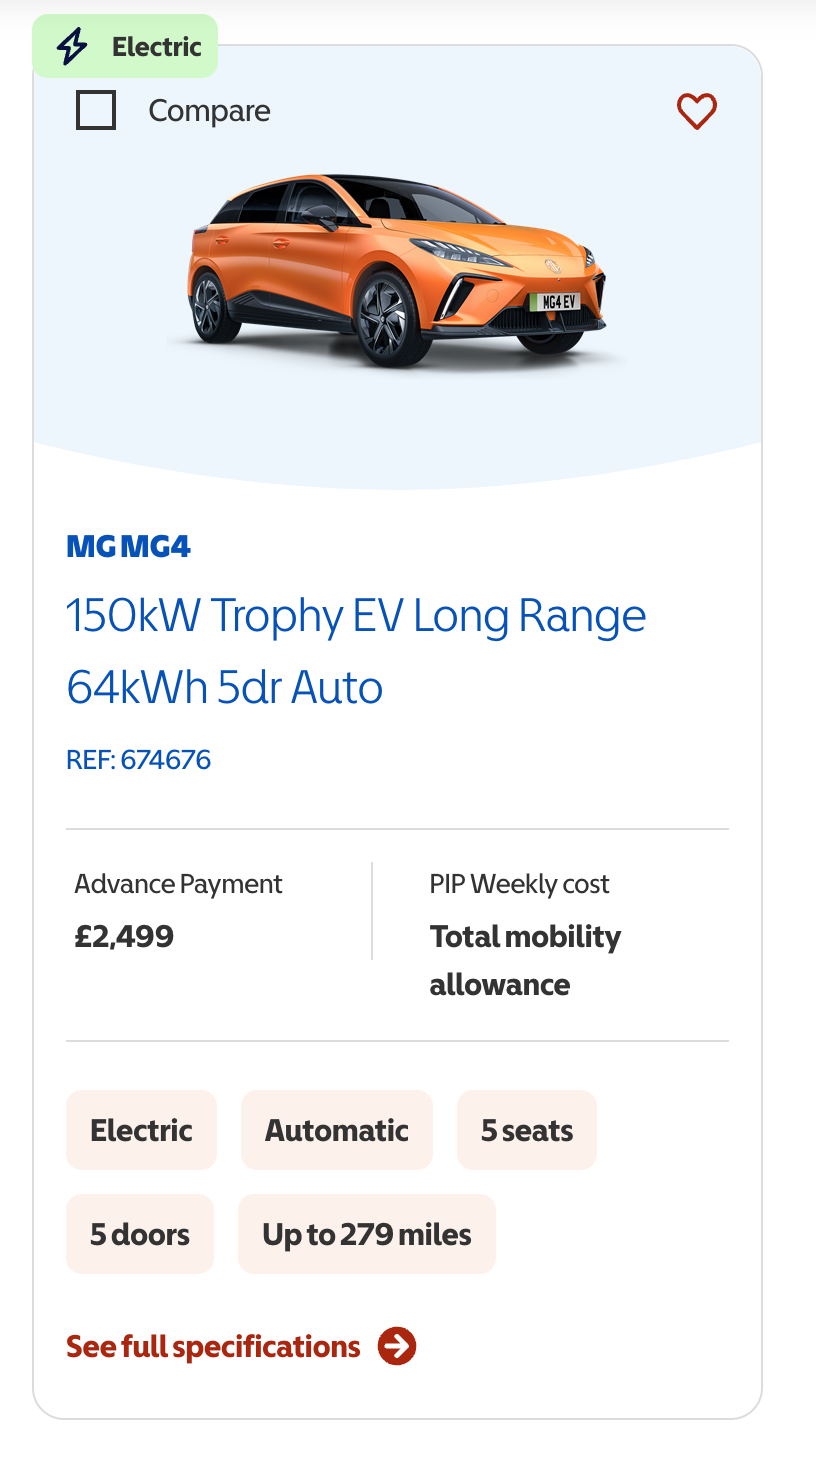This screenshot has width=816, height=1458.
Task: Click the Advance Payment label
Action: pyautogui.click(x=178, y=884)
